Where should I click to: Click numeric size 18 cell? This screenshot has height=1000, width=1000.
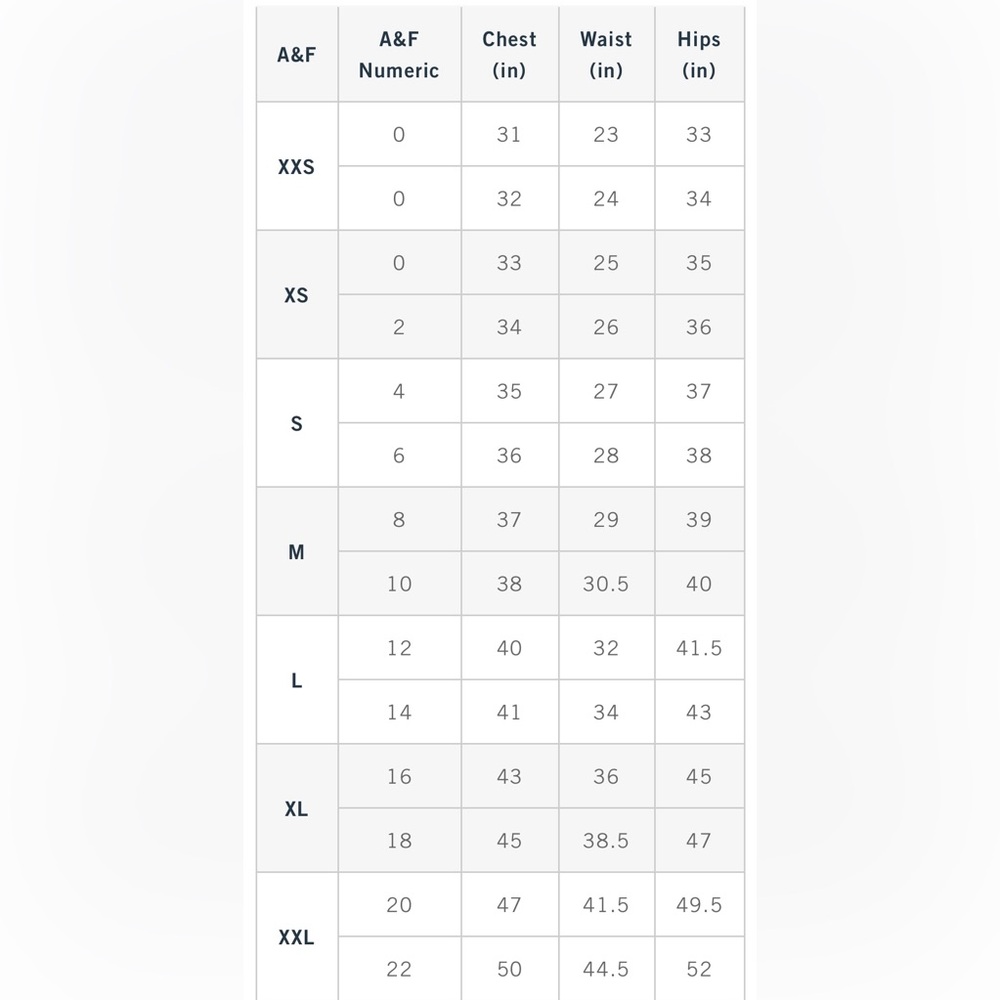[399, 841]
